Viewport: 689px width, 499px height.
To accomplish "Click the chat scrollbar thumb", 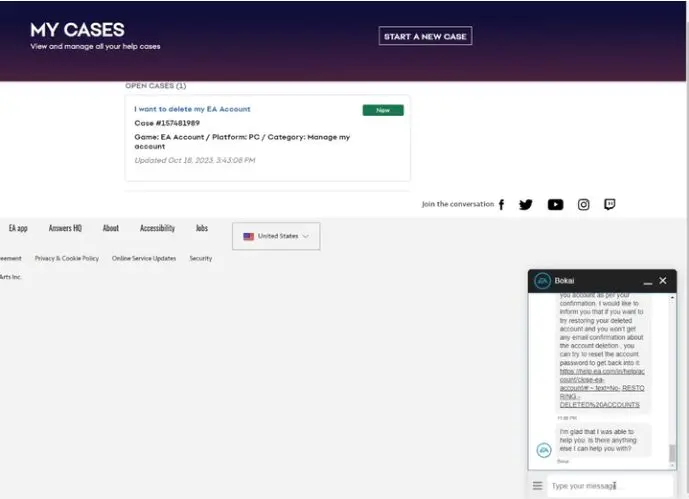I will point(672,454).
